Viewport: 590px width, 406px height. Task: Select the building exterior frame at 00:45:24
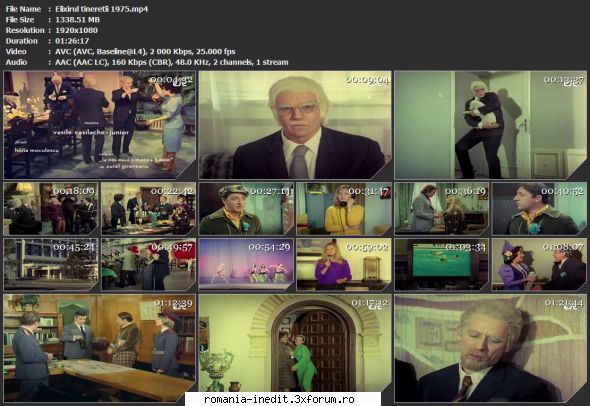(x=51, y=265)
